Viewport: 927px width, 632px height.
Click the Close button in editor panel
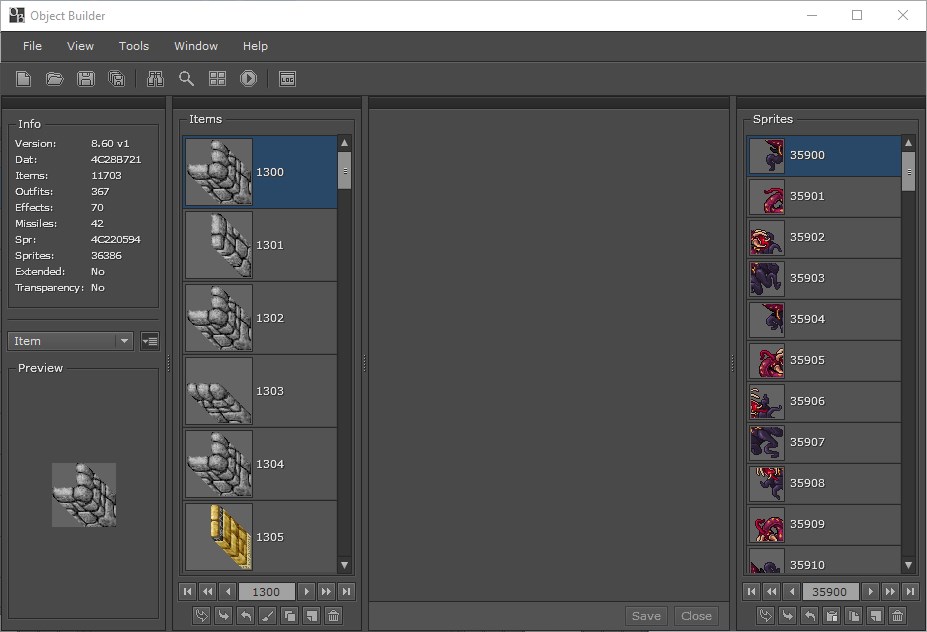coord(696,616)
